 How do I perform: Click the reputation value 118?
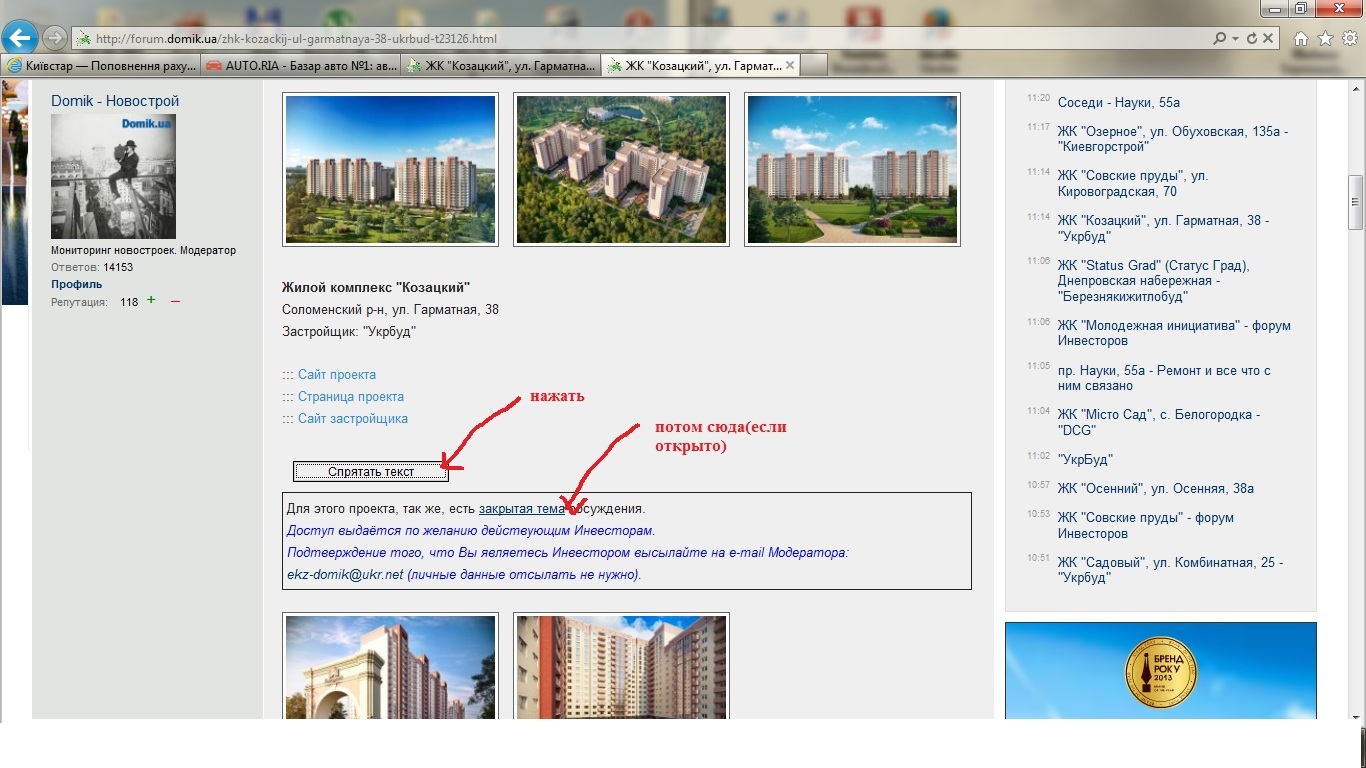[x=129, y=302]
